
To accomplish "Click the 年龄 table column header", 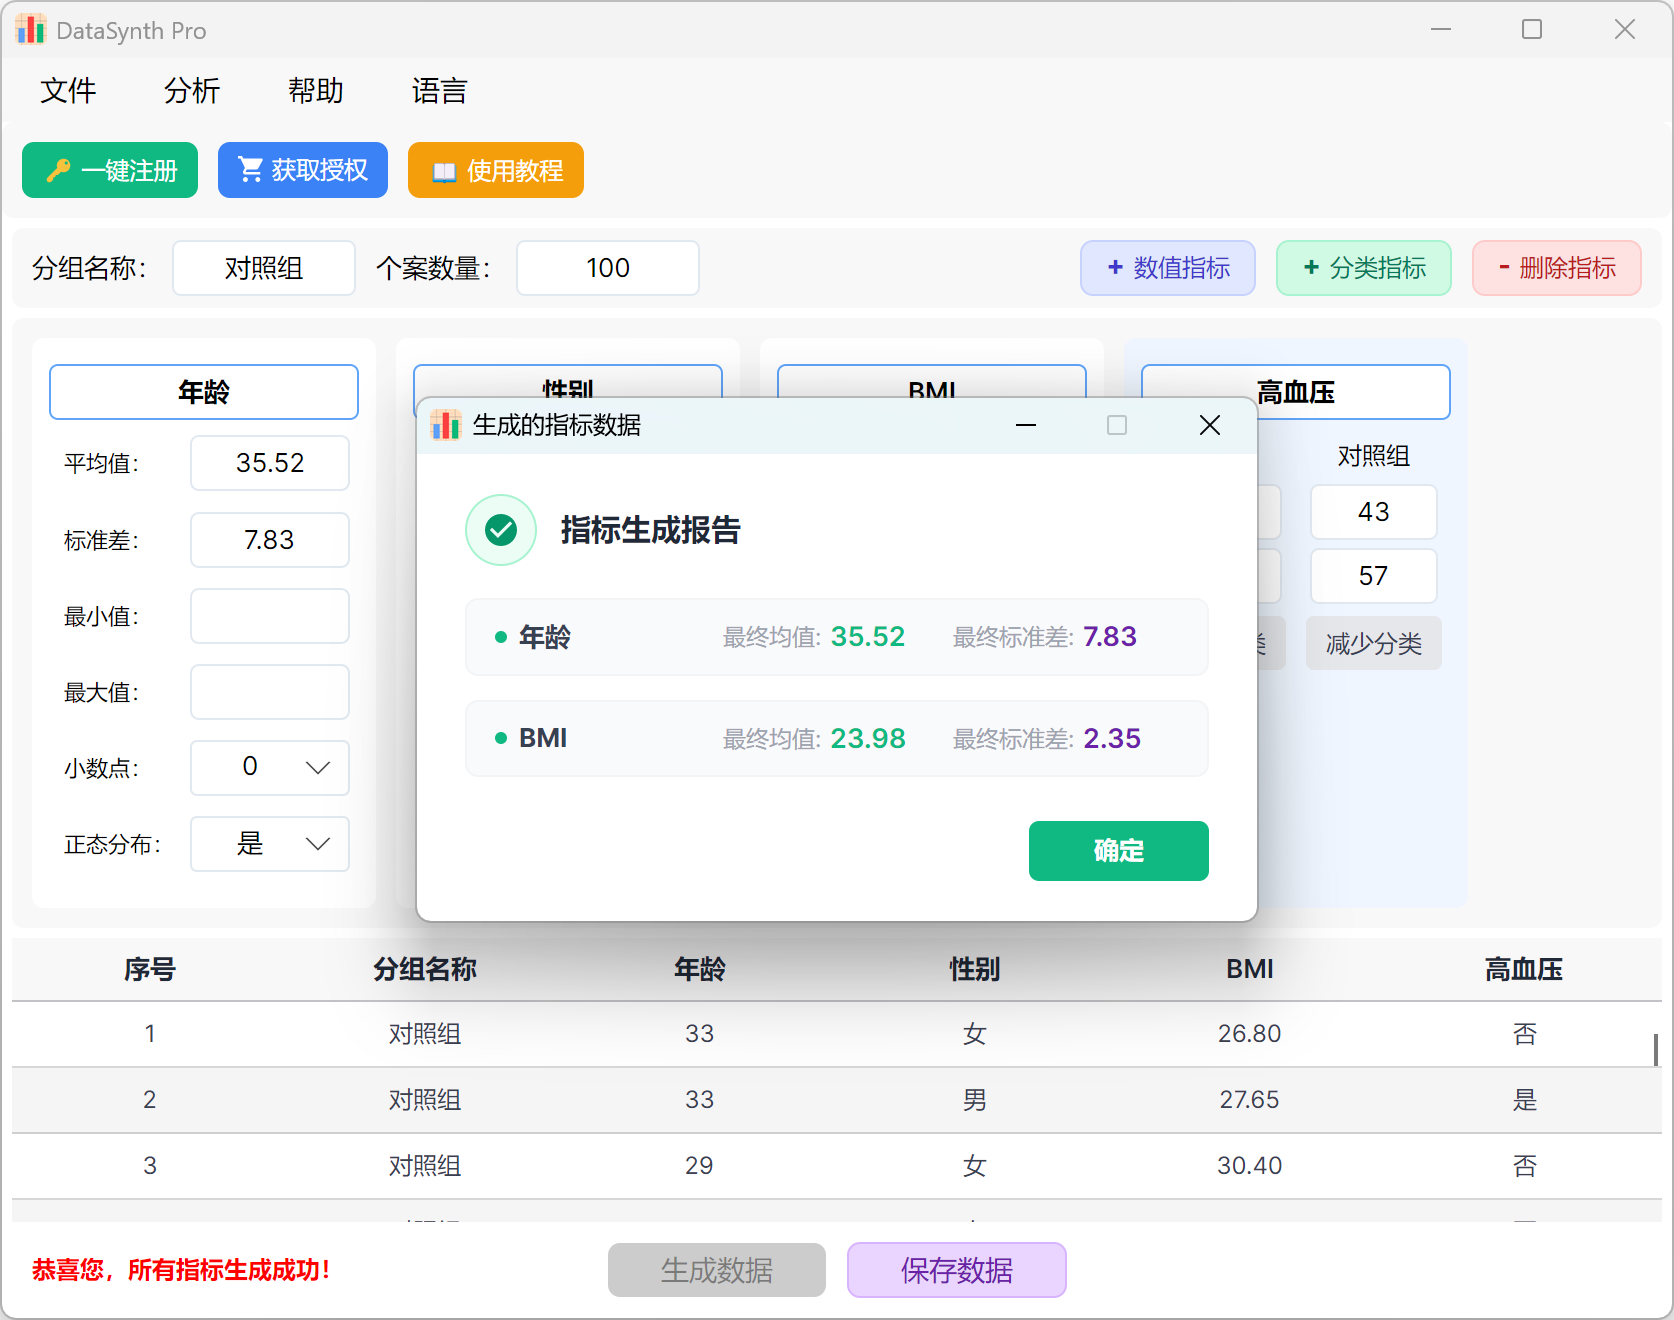I will coord(700,969).
